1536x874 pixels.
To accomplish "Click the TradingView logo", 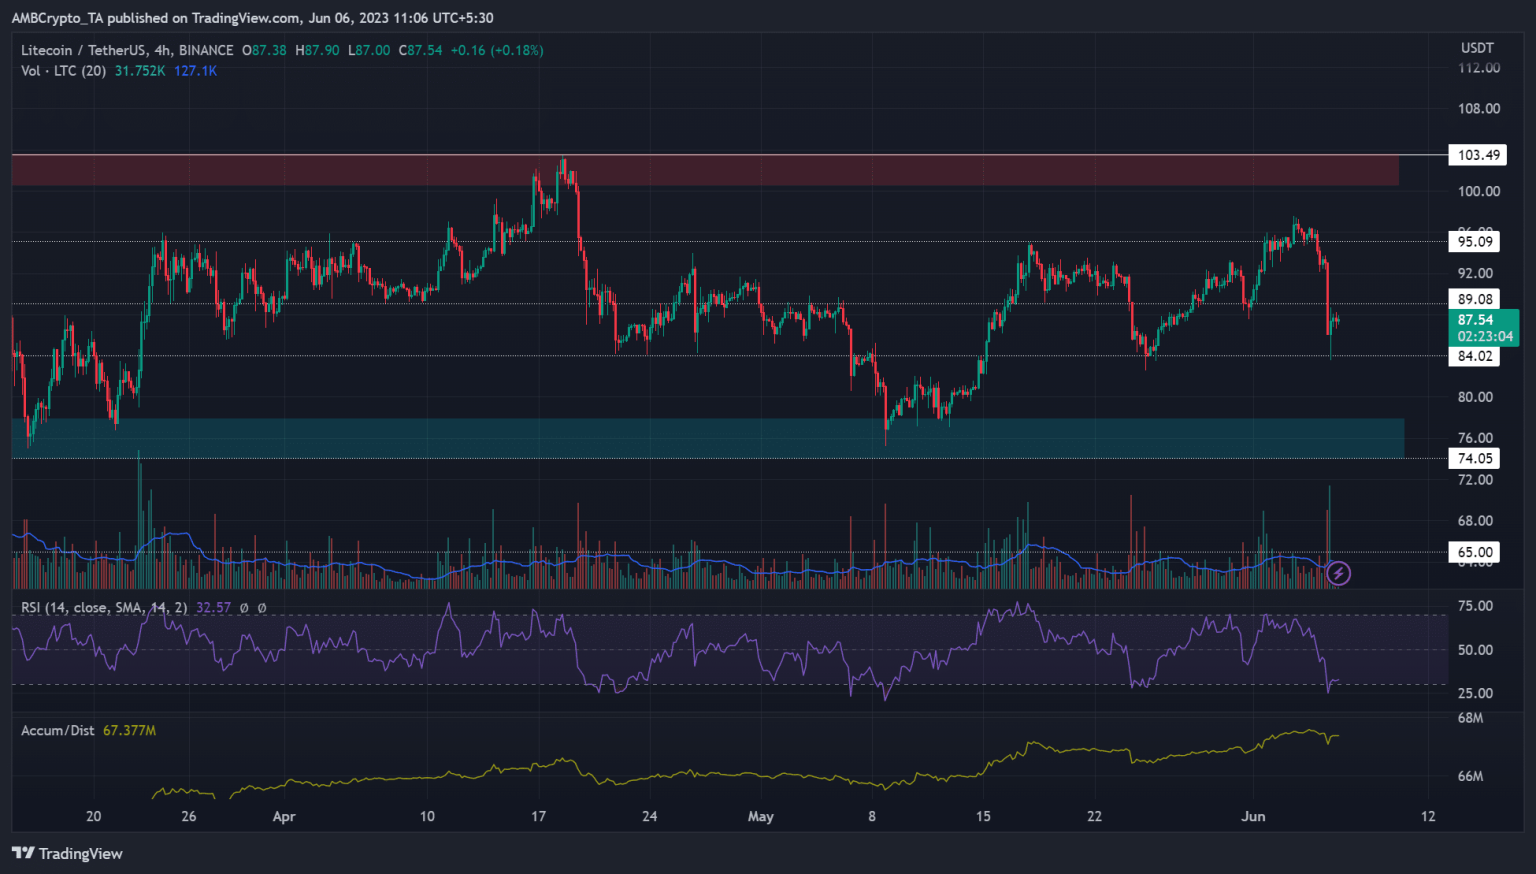I will [x=67, y=853].
